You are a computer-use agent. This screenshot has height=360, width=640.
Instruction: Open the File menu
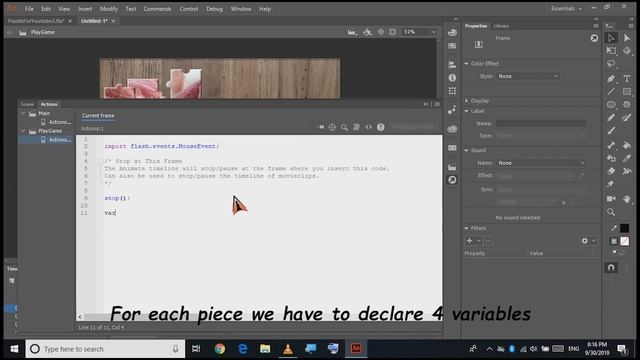coord(29,9)
